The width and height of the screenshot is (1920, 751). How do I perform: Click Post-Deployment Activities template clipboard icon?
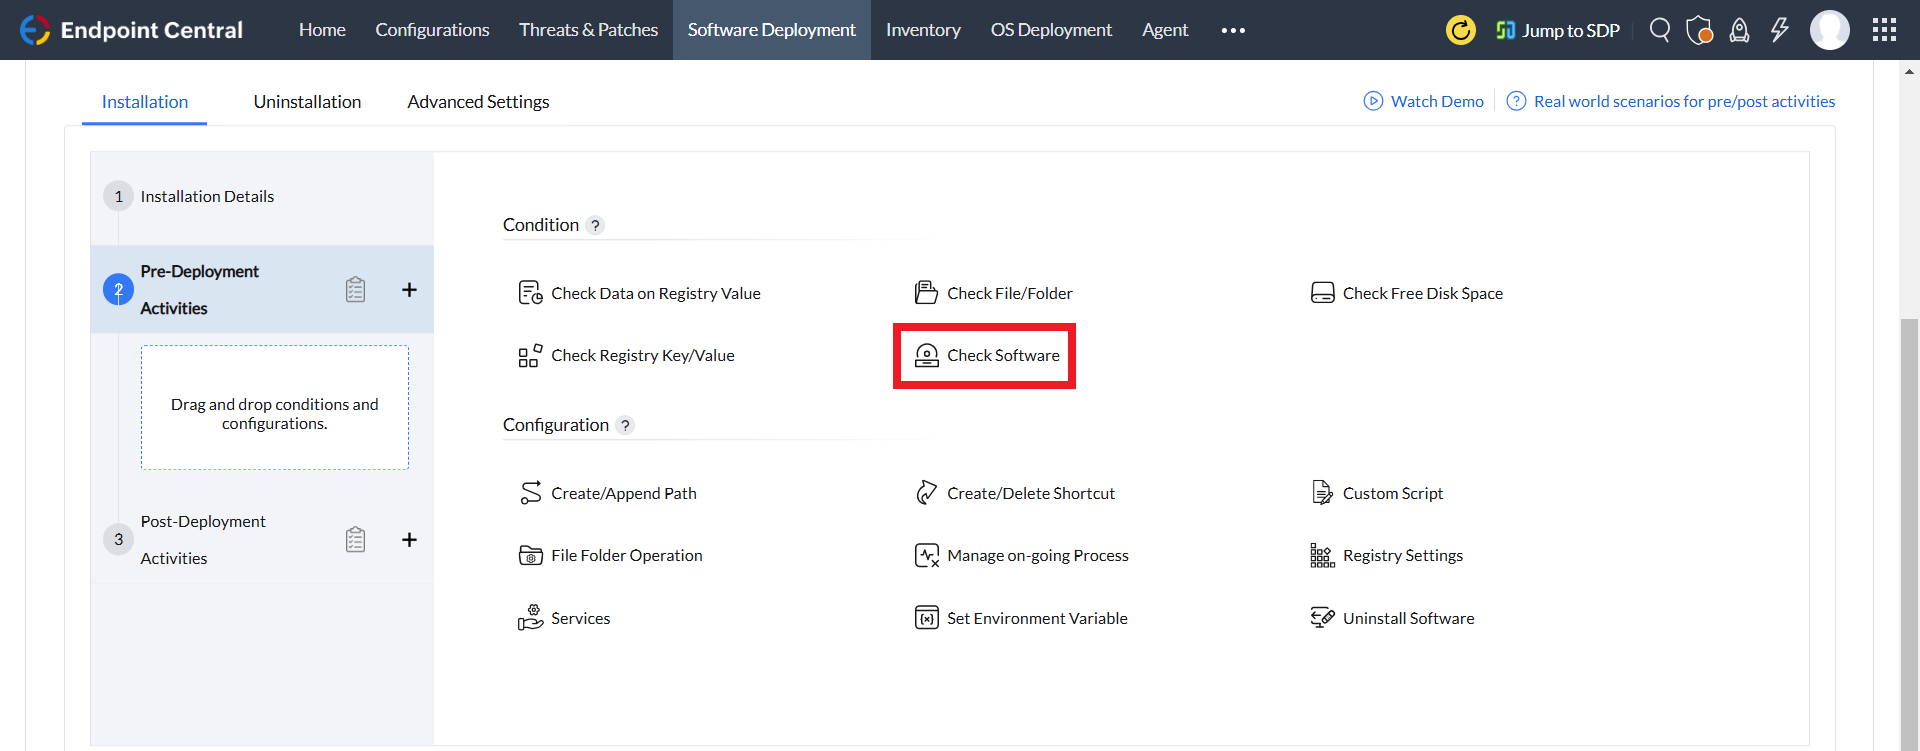(x=355, y=540)
